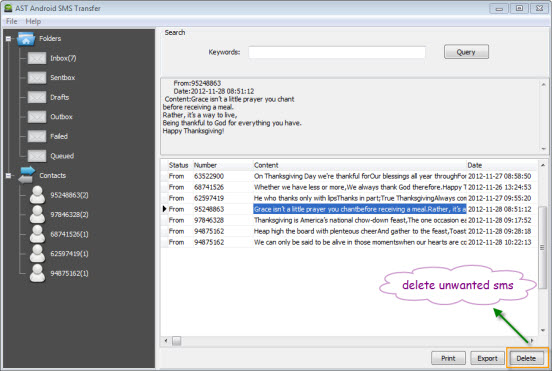Click the Outbox envelope icon
Screen dimensions: 552x371
click(37, 117)
